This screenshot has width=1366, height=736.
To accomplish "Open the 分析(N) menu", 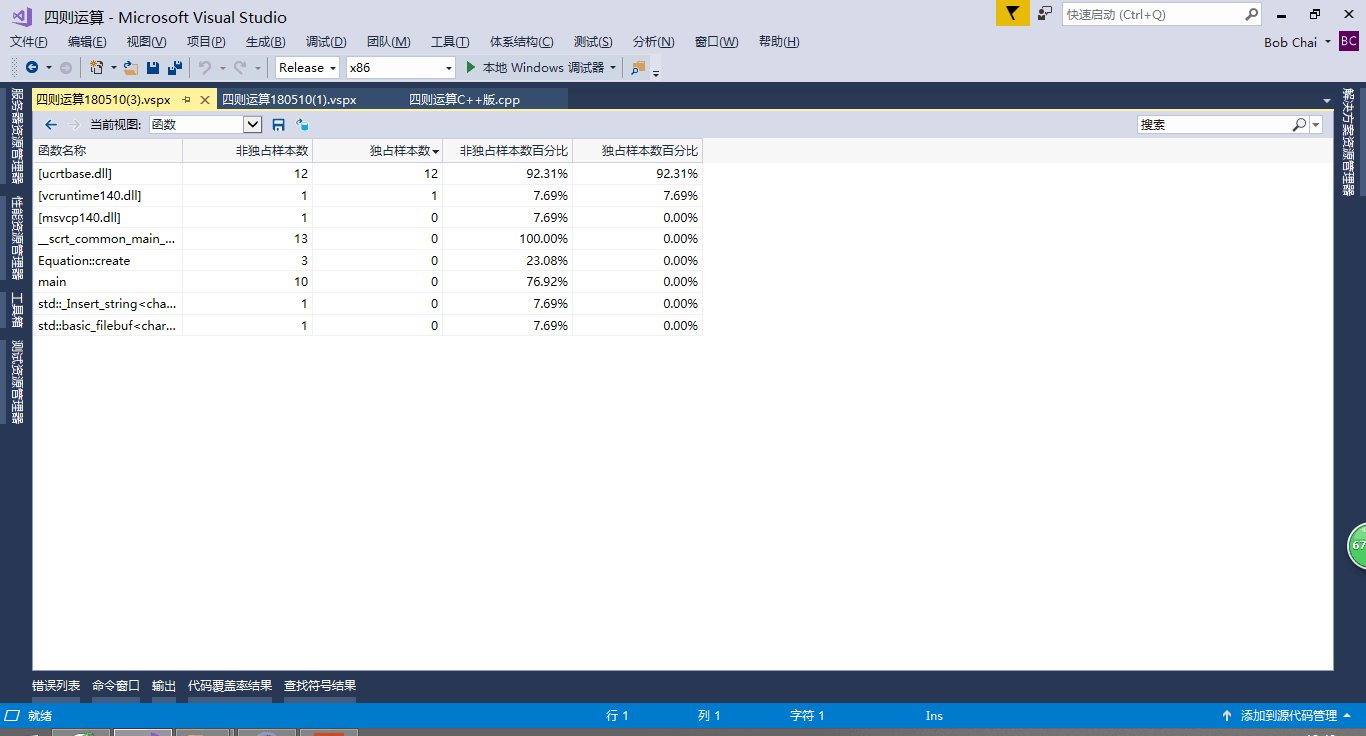I will [653, 42].
